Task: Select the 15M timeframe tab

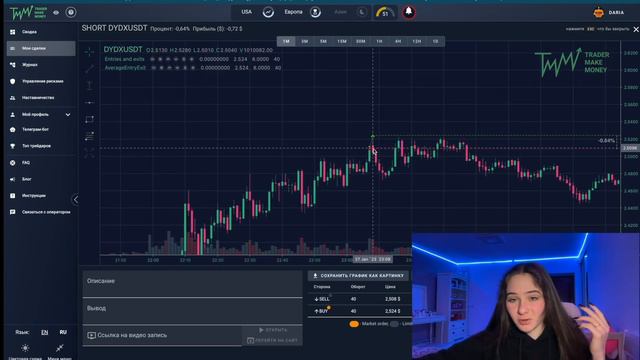Action: [342, 41]
